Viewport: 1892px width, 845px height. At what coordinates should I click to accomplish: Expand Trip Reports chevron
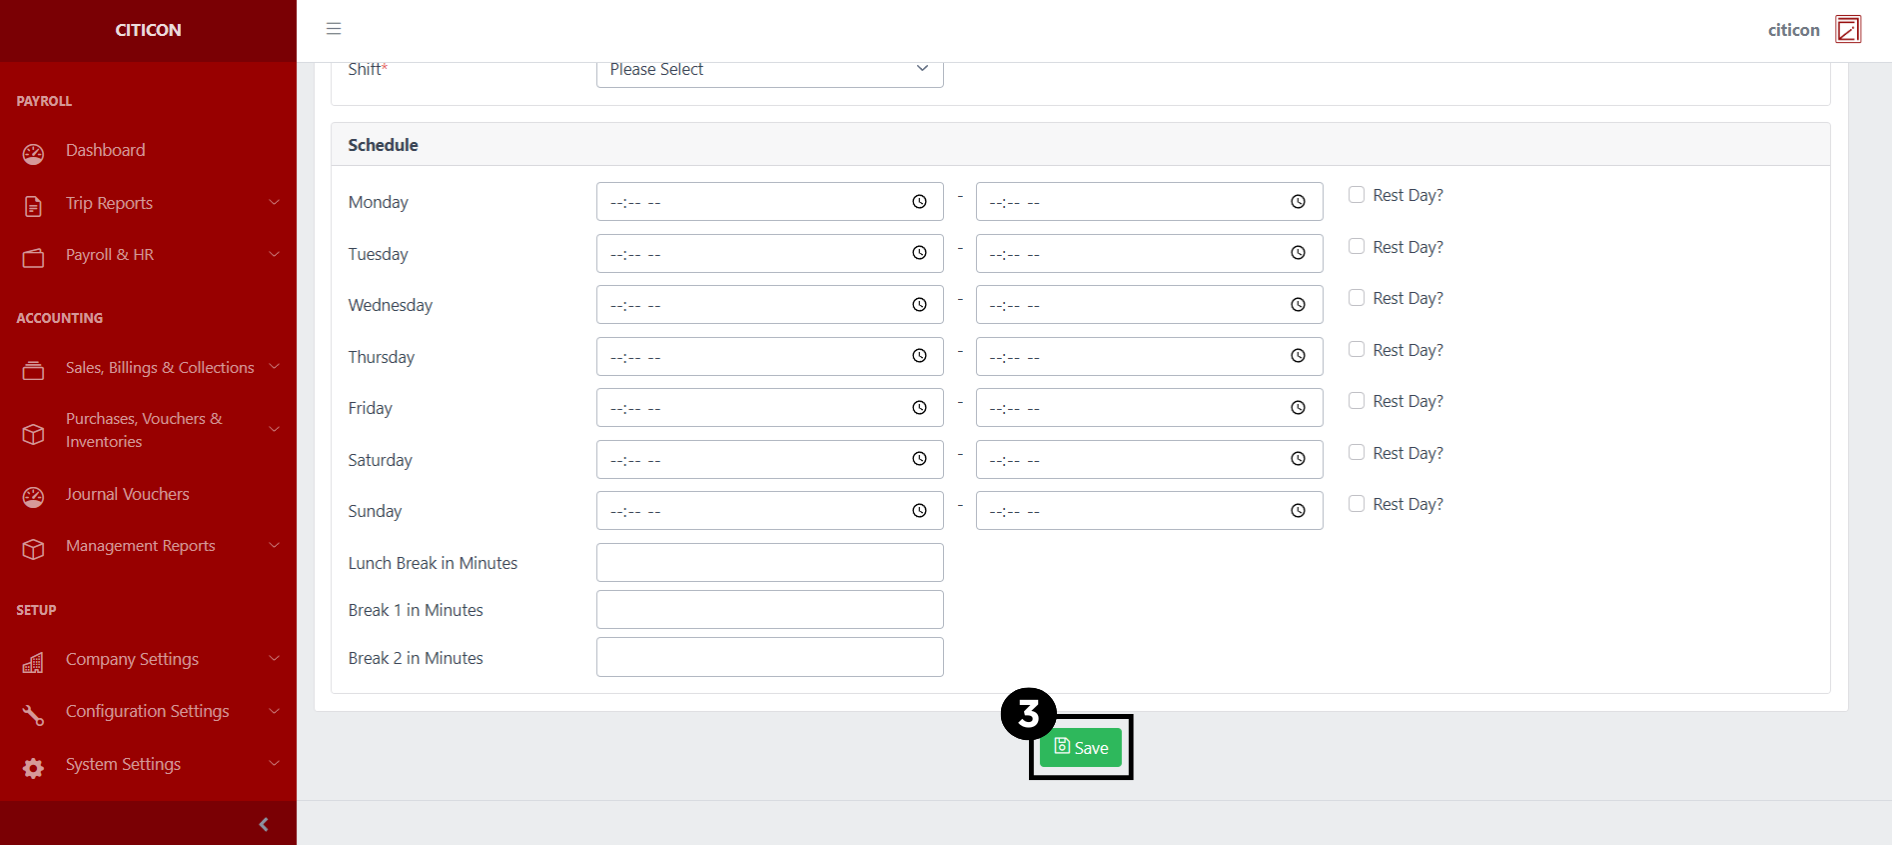point(274,202)
